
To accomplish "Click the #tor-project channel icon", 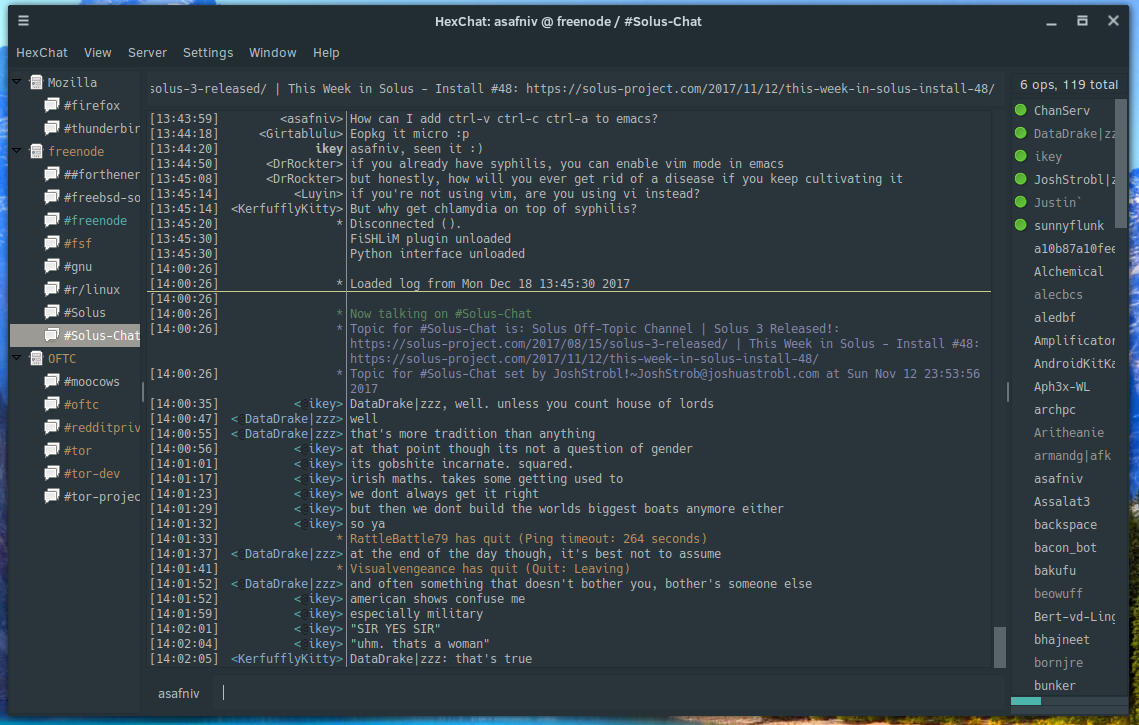I will click(x=52, y=496).
